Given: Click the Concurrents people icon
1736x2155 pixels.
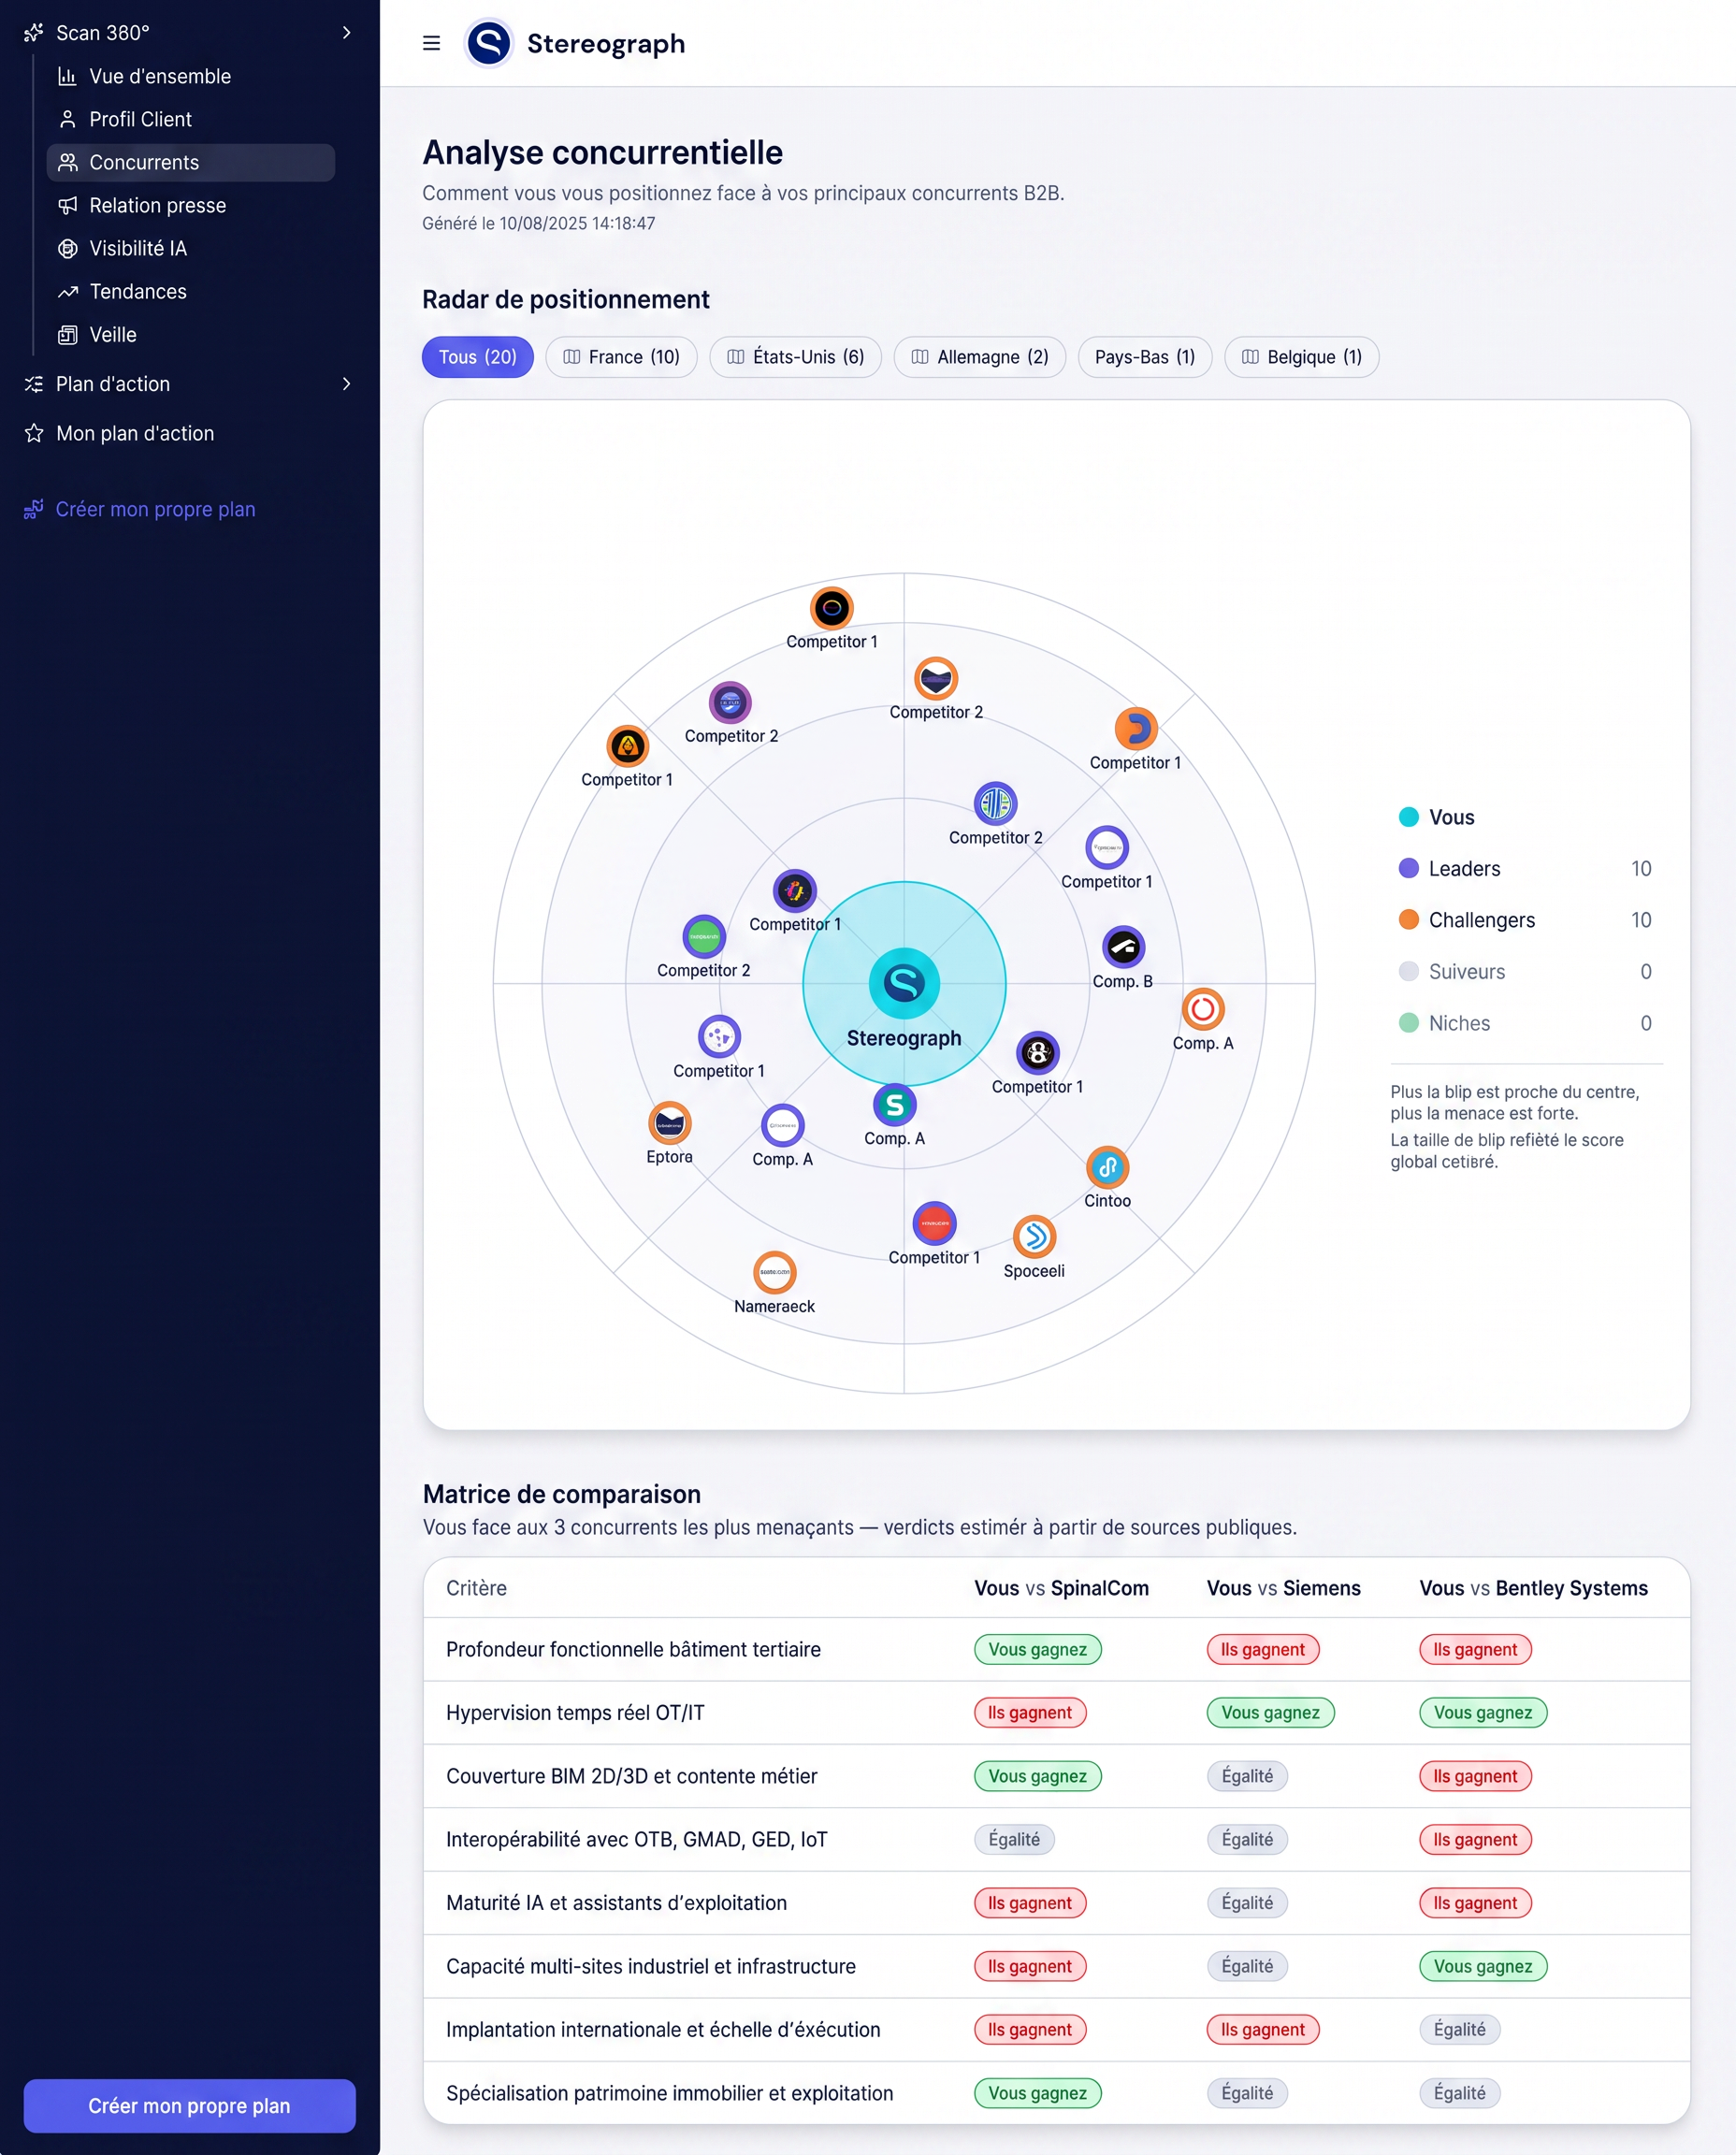Looking at the screenshot, I should (x=67, y=162).
